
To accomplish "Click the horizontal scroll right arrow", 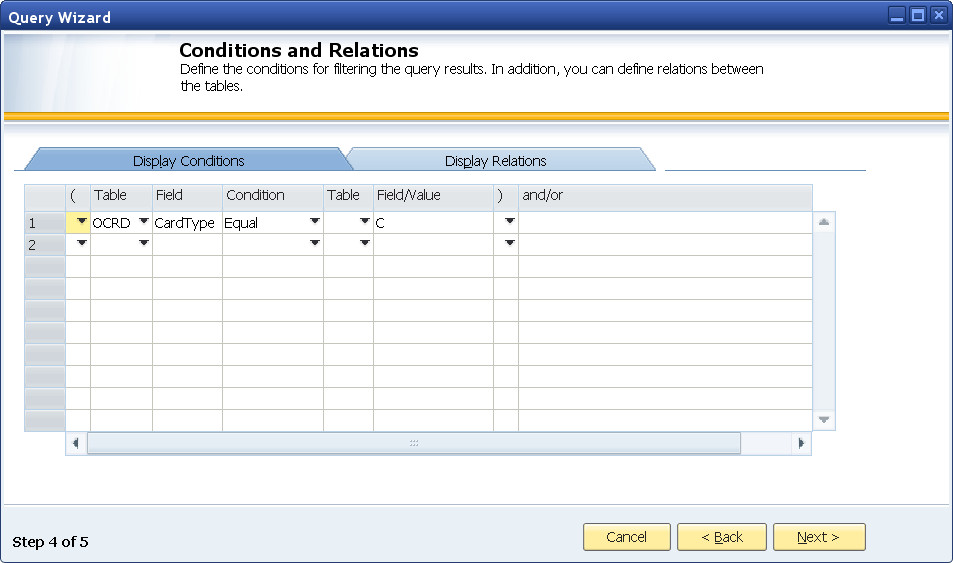I will (800, 443).
